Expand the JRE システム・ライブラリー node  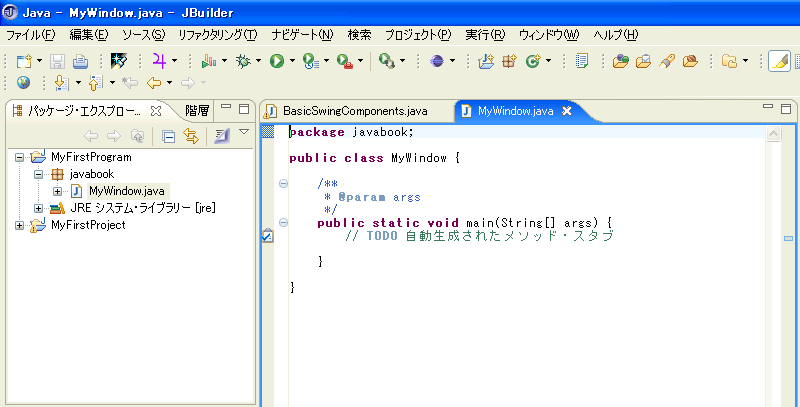[39, 208]
